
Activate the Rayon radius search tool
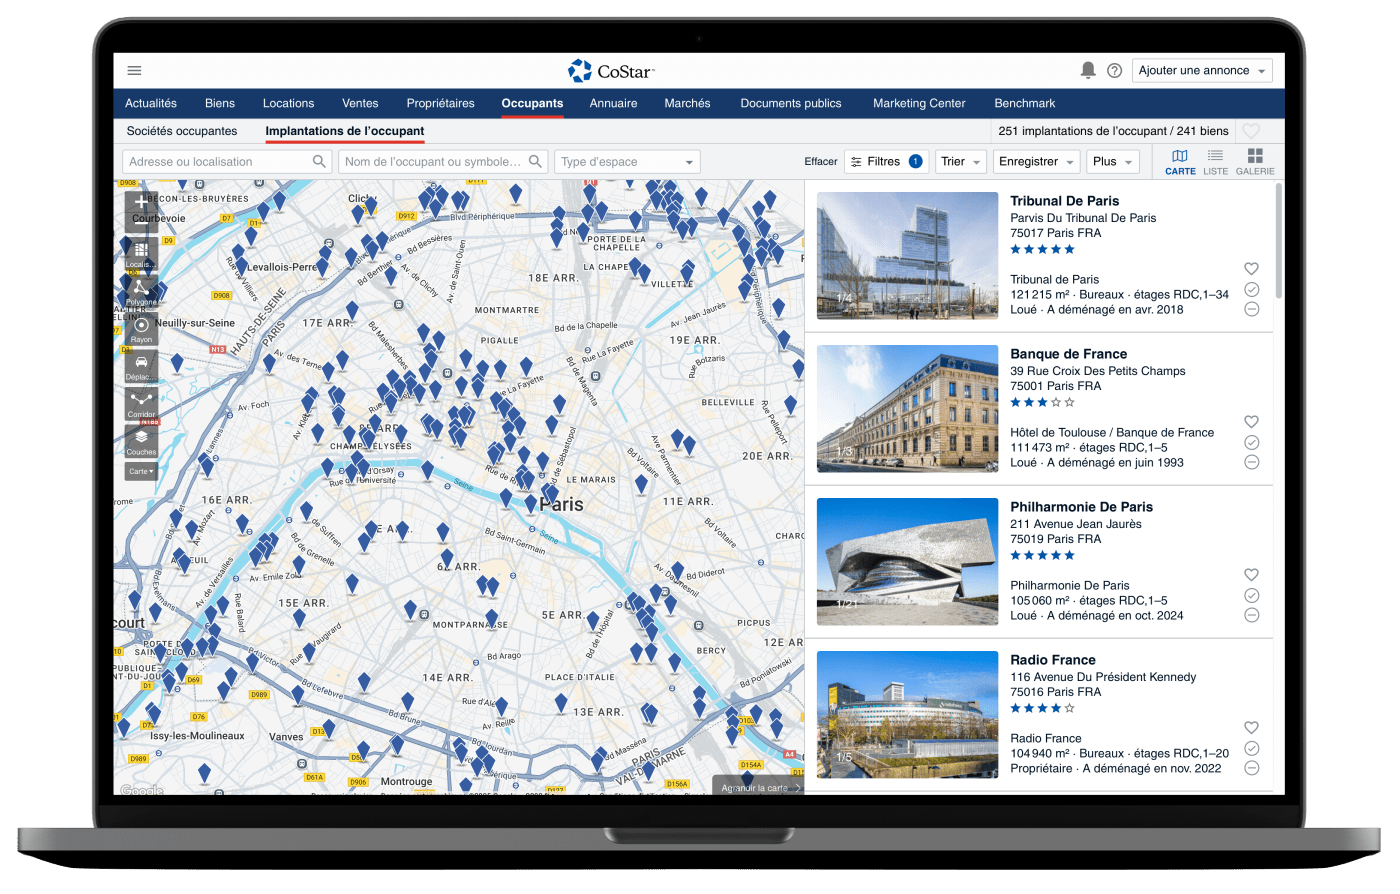[x=141, y=327]
